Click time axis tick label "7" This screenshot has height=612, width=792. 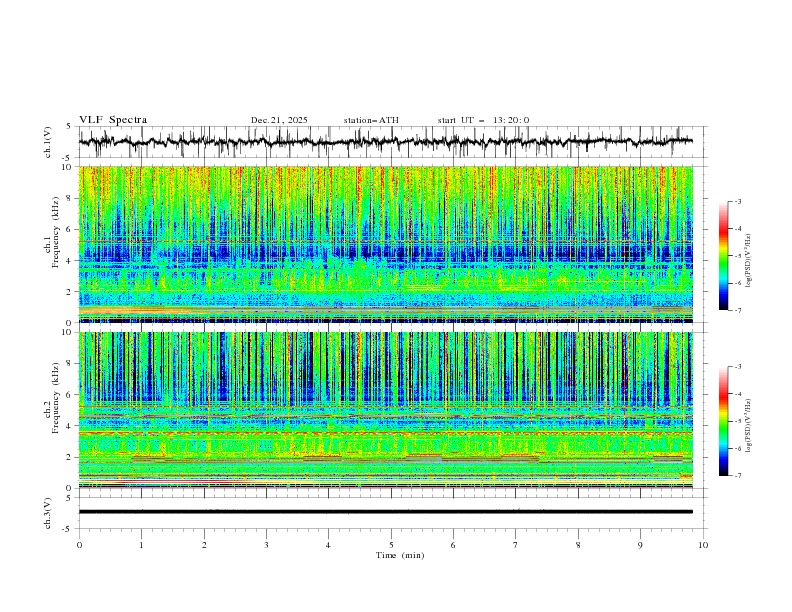[516, 545]
